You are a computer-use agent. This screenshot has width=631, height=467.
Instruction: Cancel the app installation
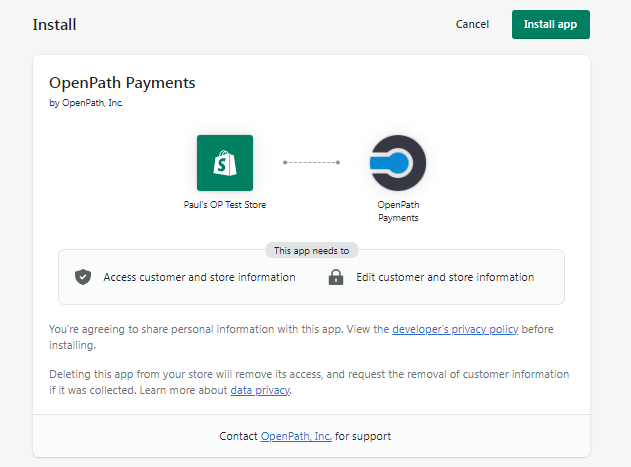pyautogui.click(x=472, y=25)
